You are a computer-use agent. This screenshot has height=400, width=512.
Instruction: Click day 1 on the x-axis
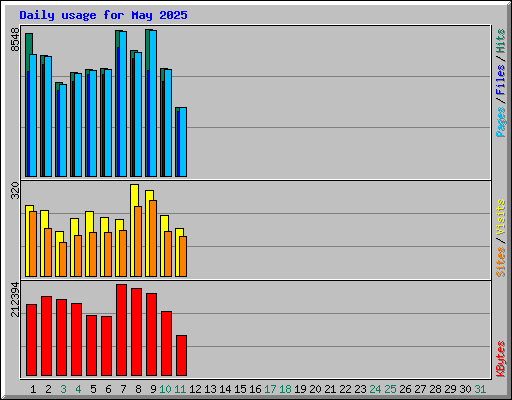tap(33, 389)
